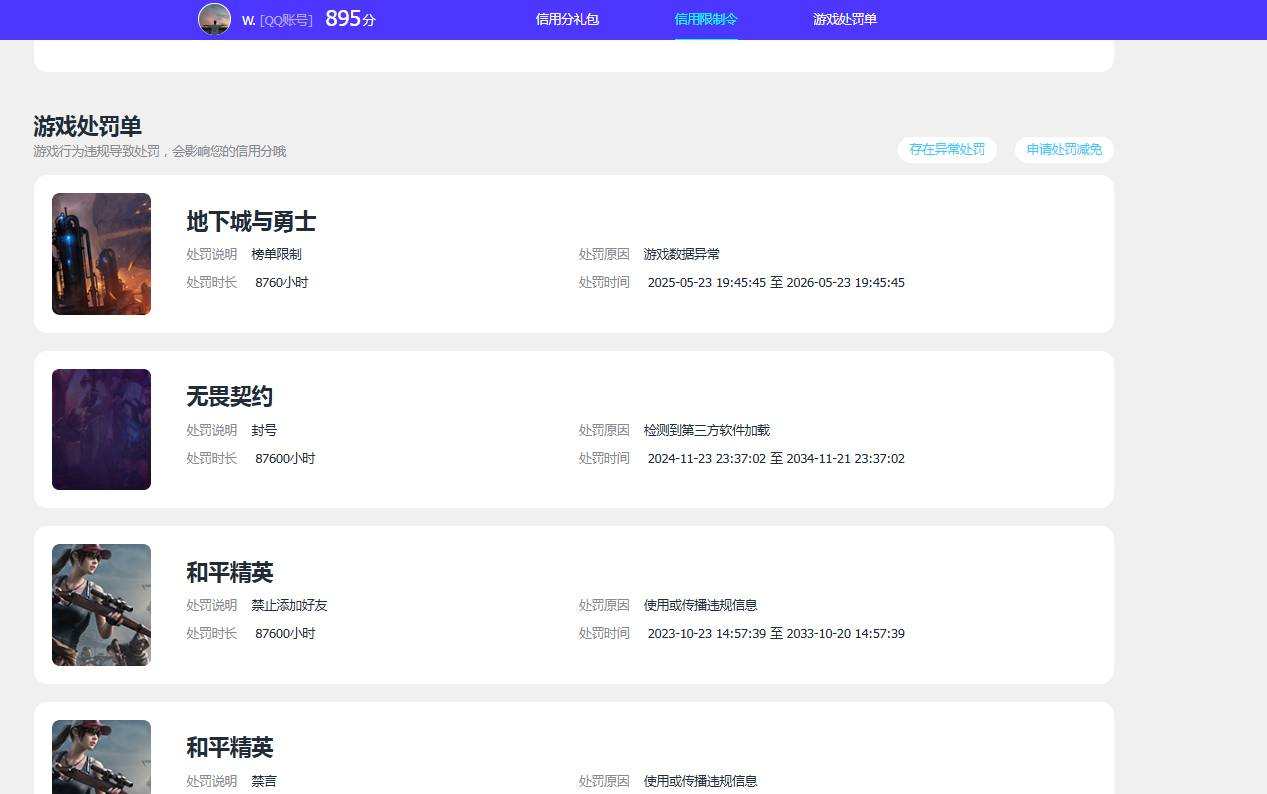The image size is (1267, 794).
Task: Click 检测到第三方软件加载 reason text
Action: tap(706, 431)
